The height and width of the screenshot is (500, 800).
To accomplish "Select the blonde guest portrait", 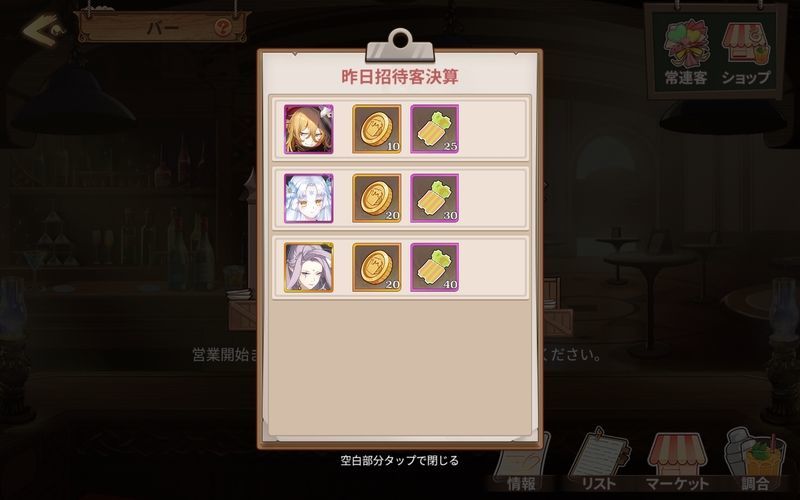I will (x=309, y=129).
